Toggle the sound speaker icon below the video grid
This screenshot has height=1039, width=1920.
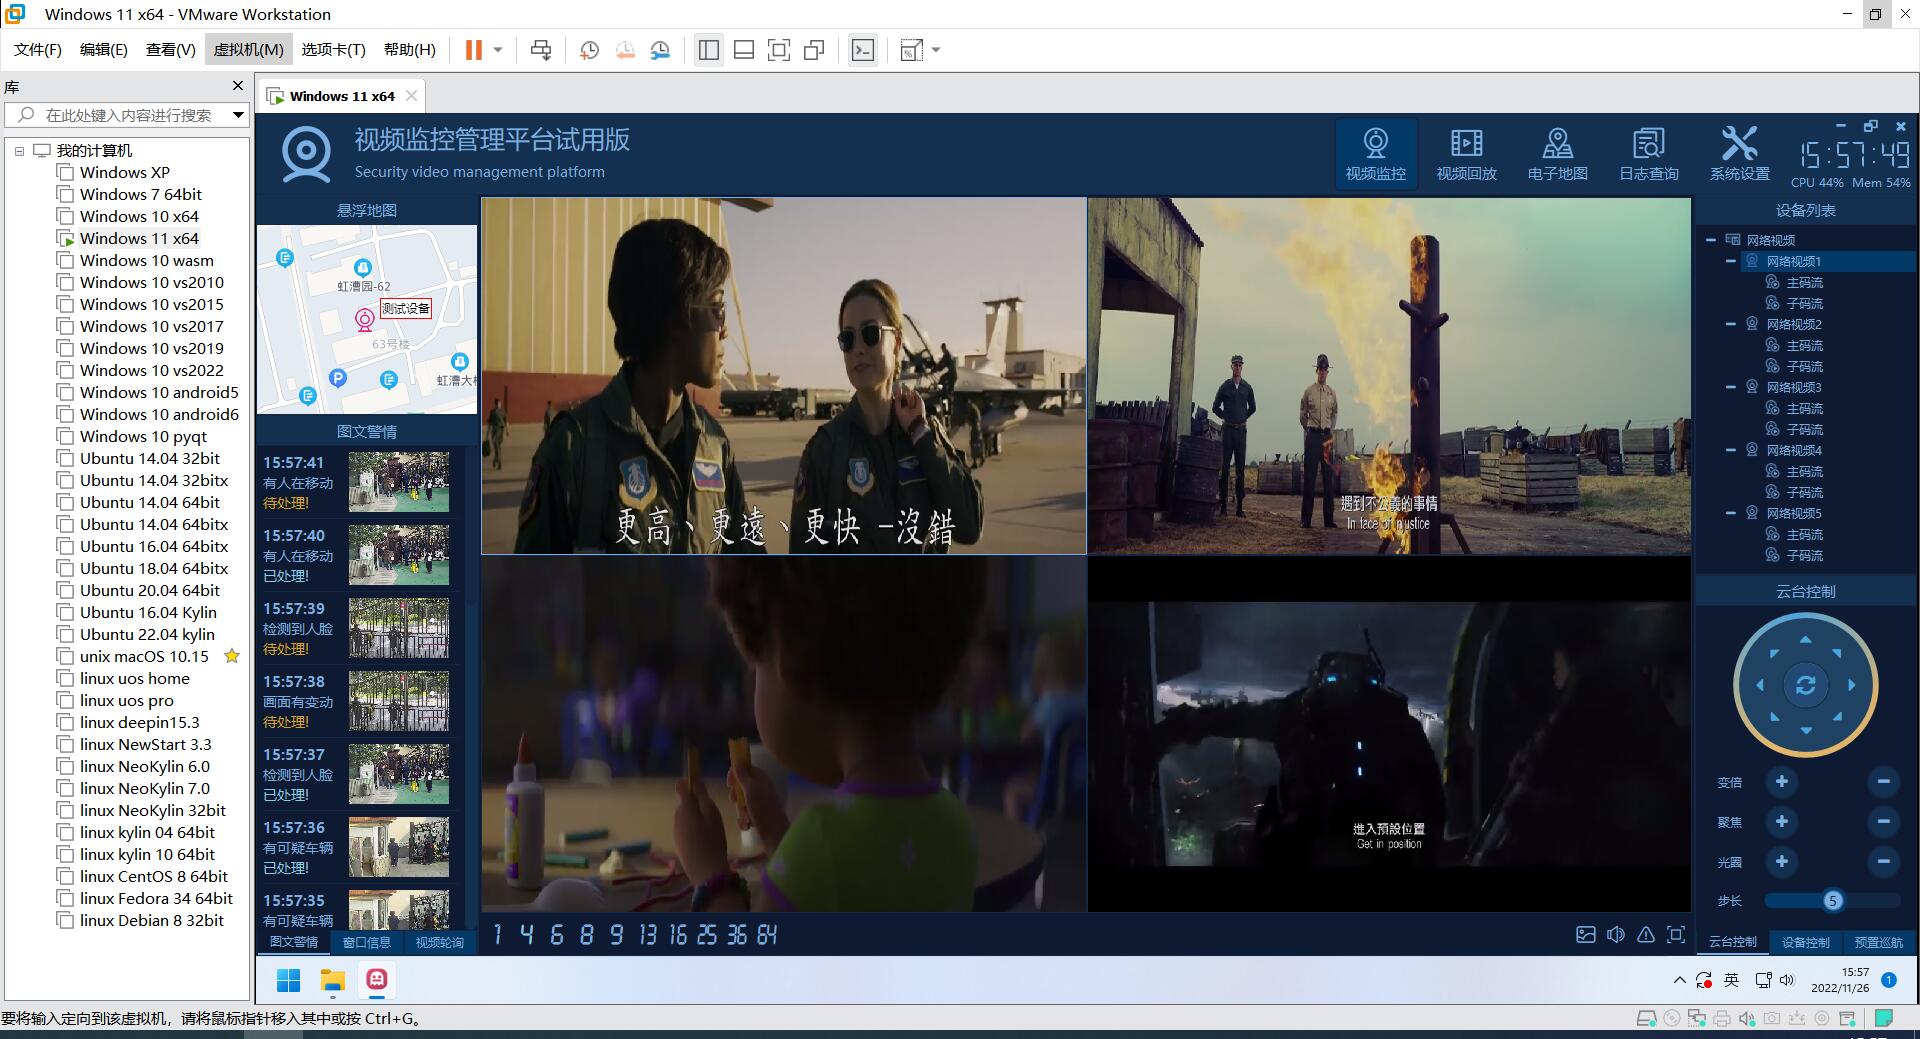click(1616, 935)
